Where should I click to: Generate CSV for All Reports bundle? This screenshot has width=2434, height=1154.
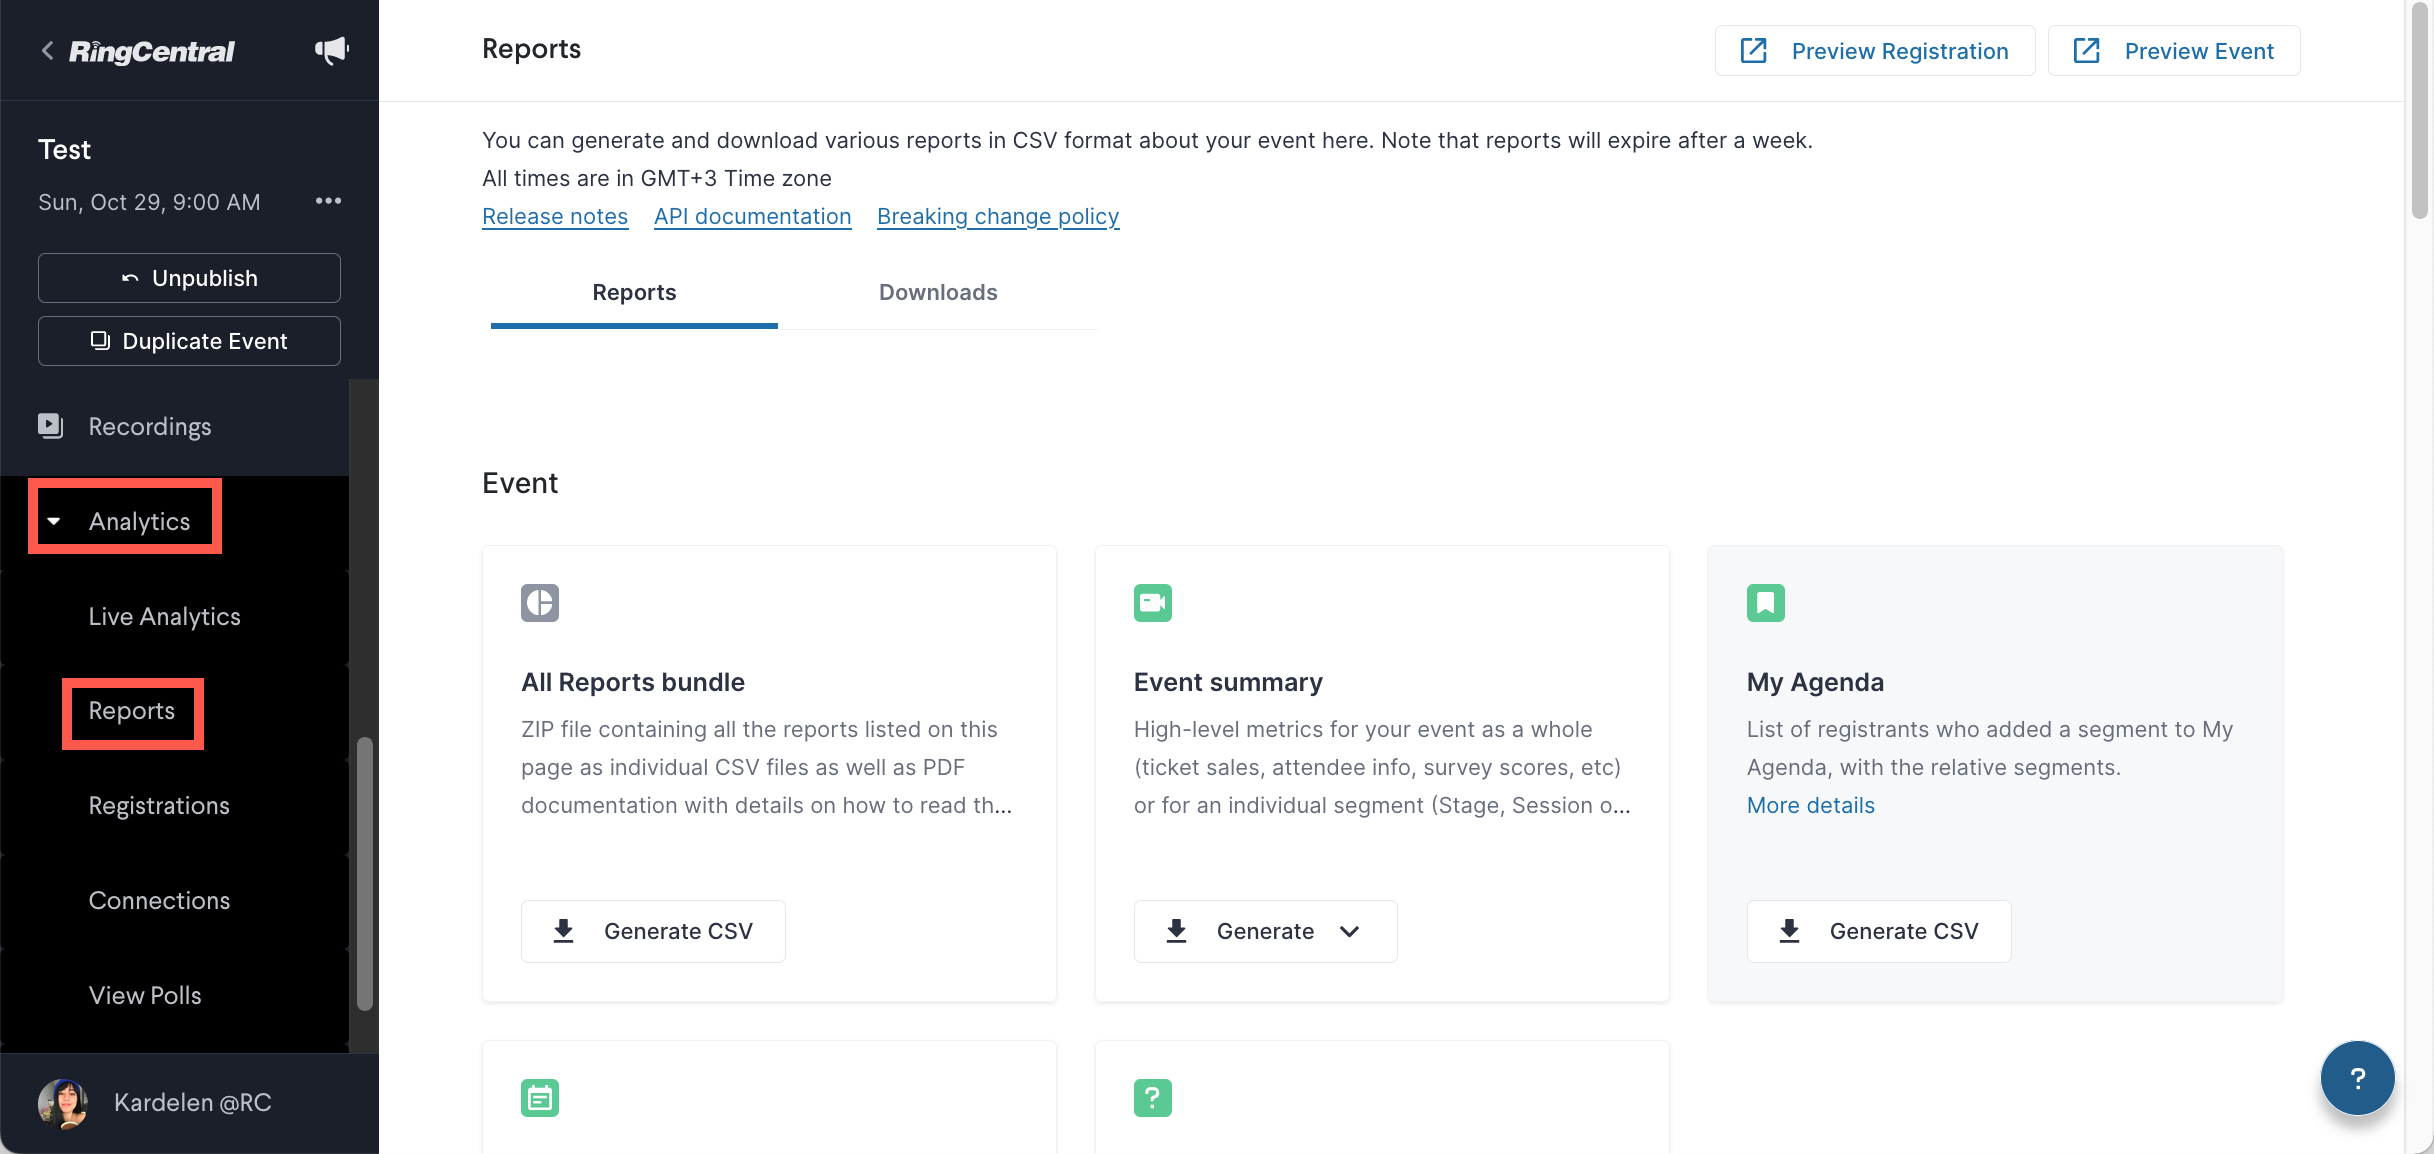pos(653,931)
